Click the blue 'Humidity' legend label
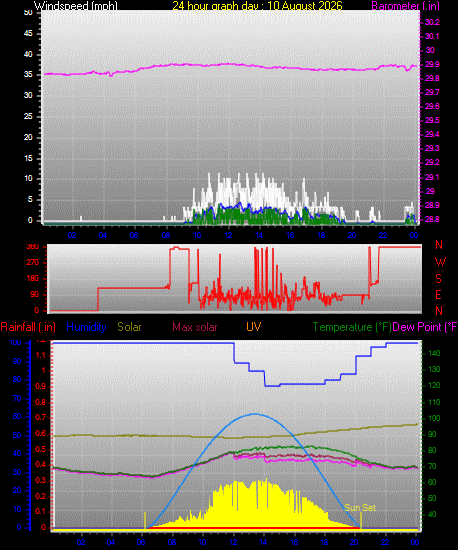458x550 pixels. (x=86, y=327)
